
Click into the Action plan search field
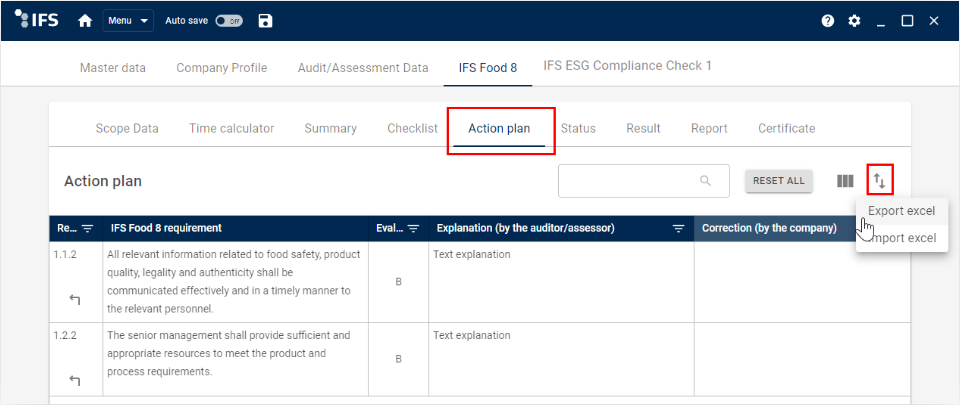[x=643, y=180]
